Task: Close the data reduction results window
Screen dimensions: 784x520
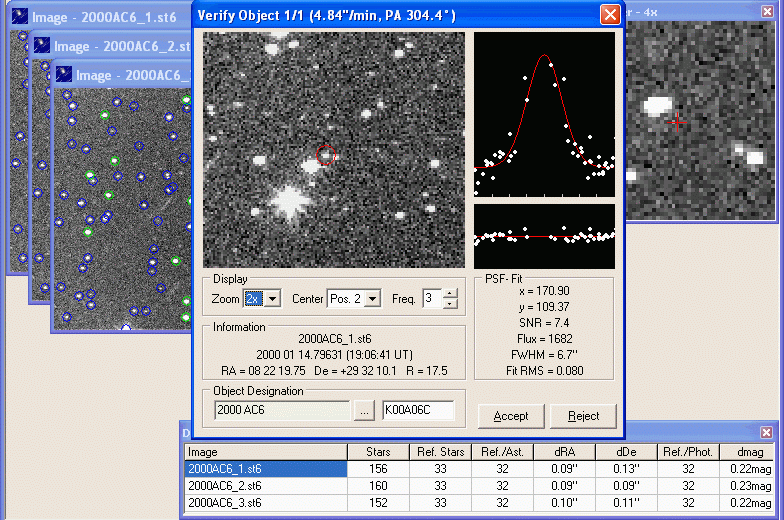Action: pos(766,432)
